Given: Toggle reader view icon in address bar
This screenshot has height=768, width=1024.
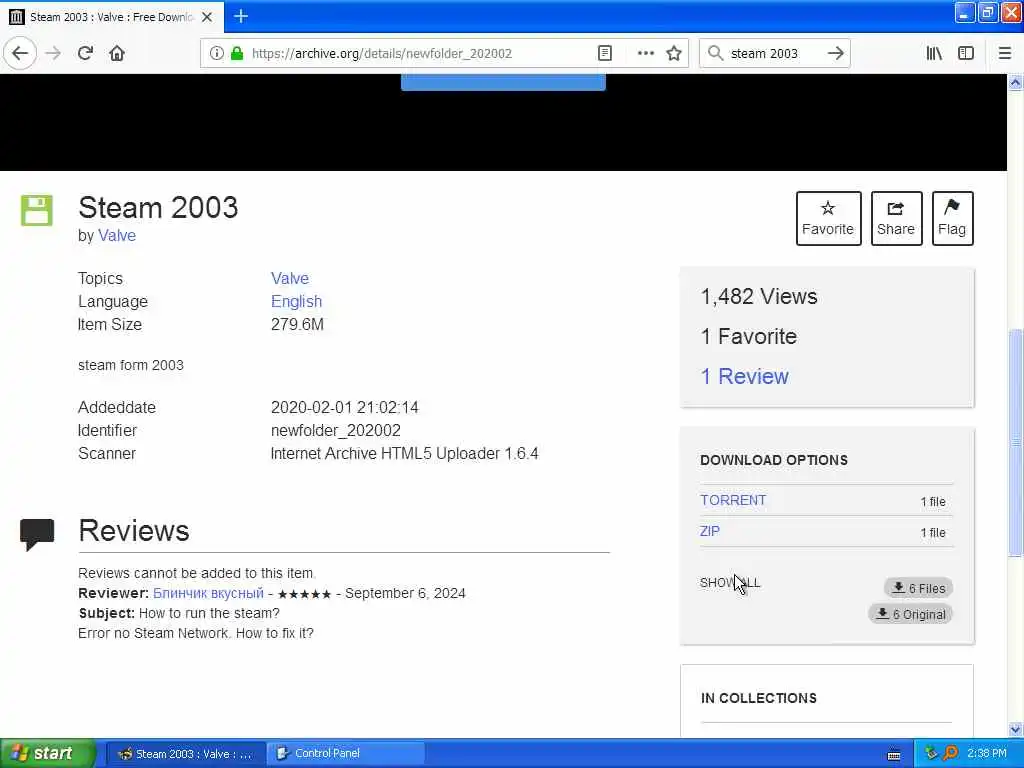Looking at the screenshot, I should tap(605, 53).
